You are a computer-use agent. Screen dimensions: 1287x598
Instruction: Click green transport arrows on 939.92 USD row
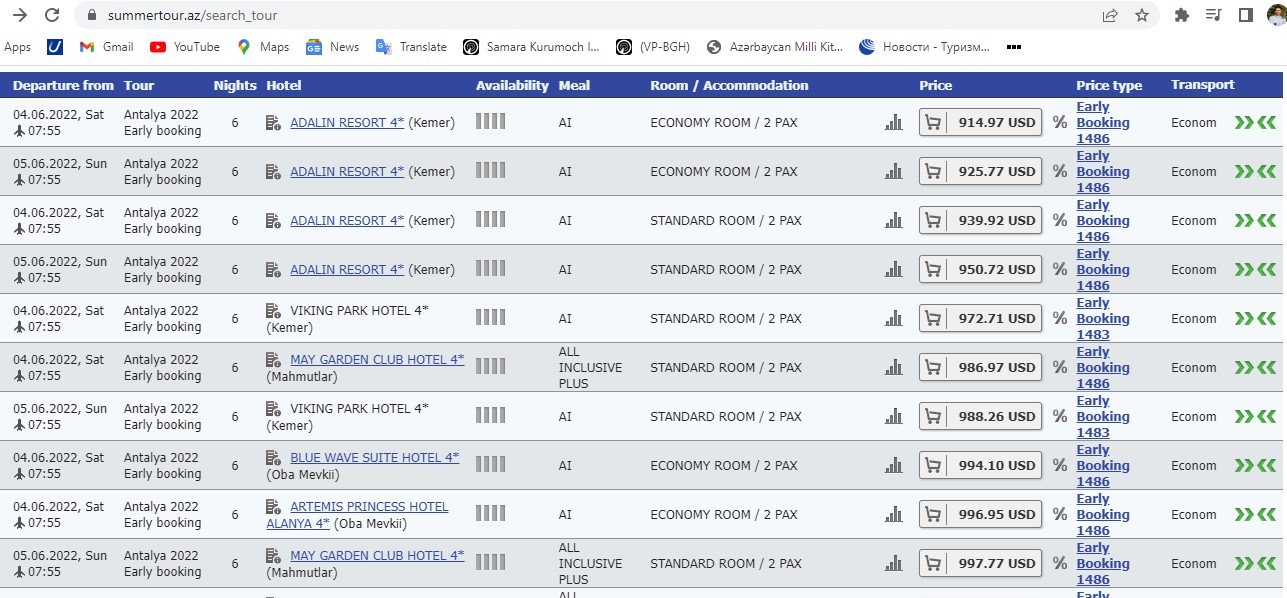[1255, 220]
